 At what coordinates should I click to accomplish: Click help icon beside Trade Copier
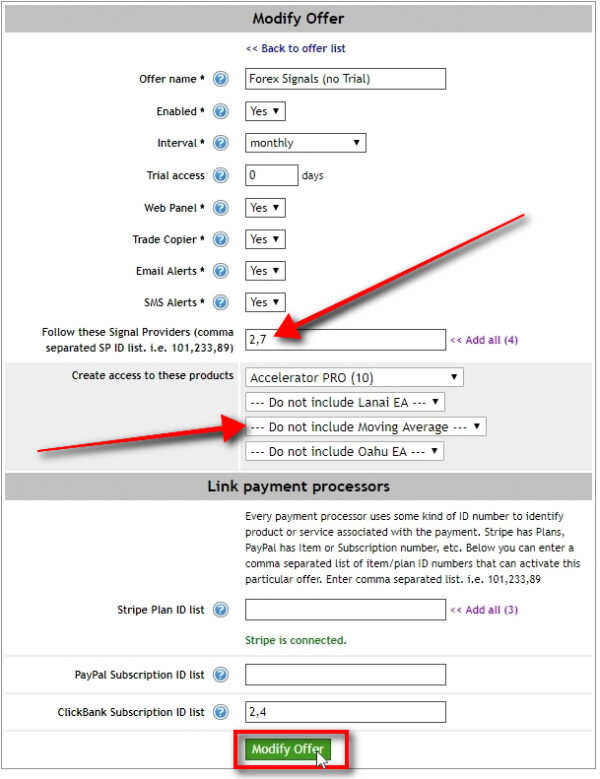pyautogui.click(x=221, y=239)
